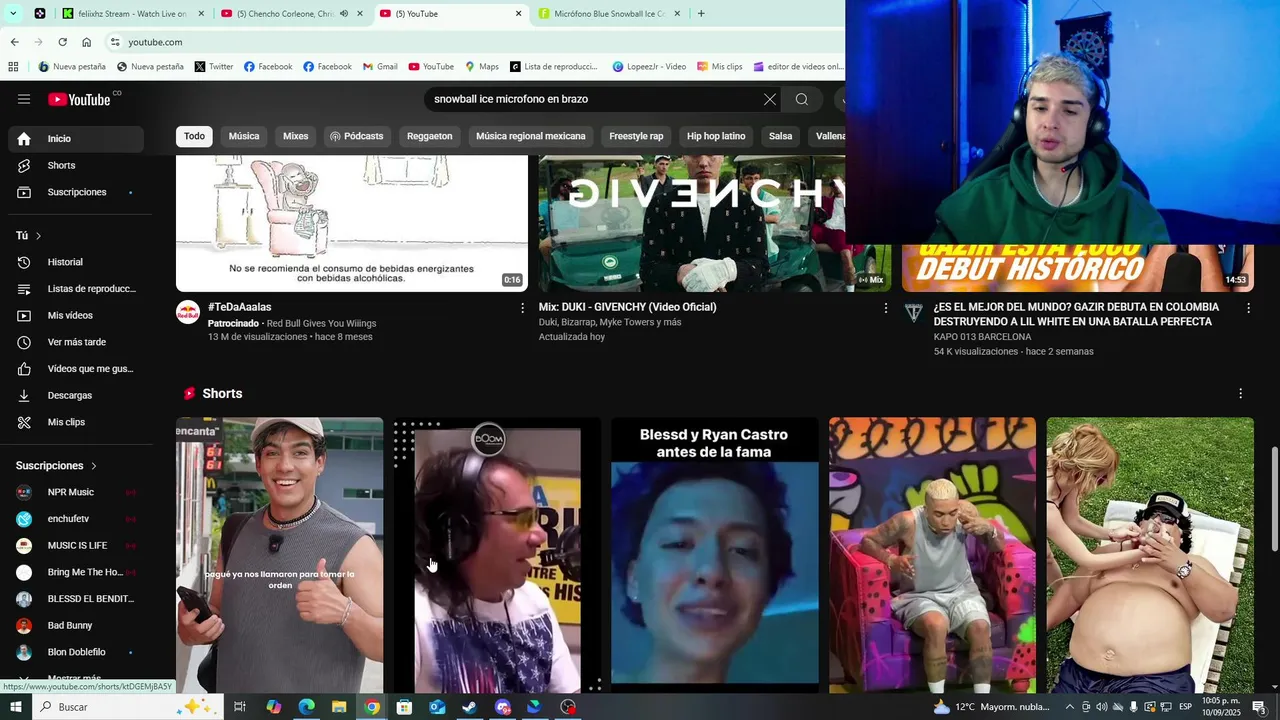Open Inicio in the sidebar
Viewport: 1280px width, 720px height.
pos(76,139)
